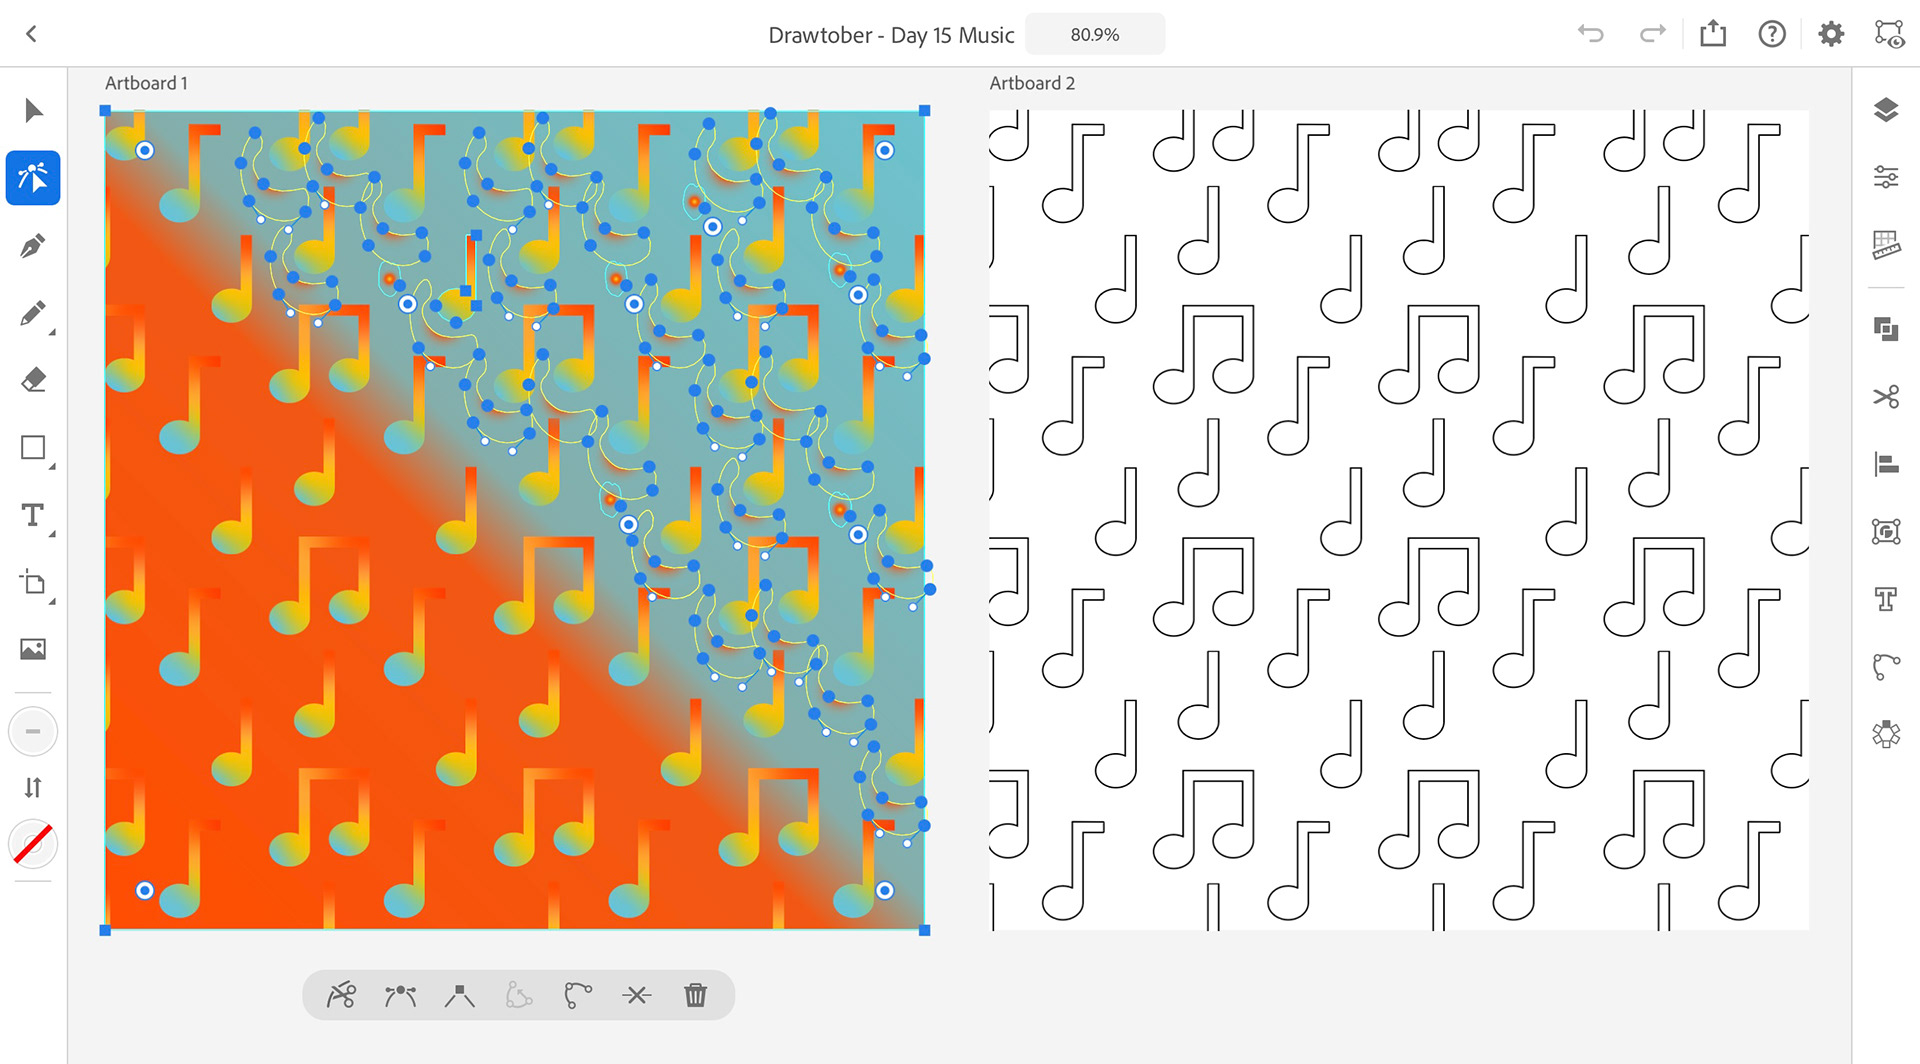Select the Artboard tool
This screenshot has width=1920, height=1064.
[33, 583]
